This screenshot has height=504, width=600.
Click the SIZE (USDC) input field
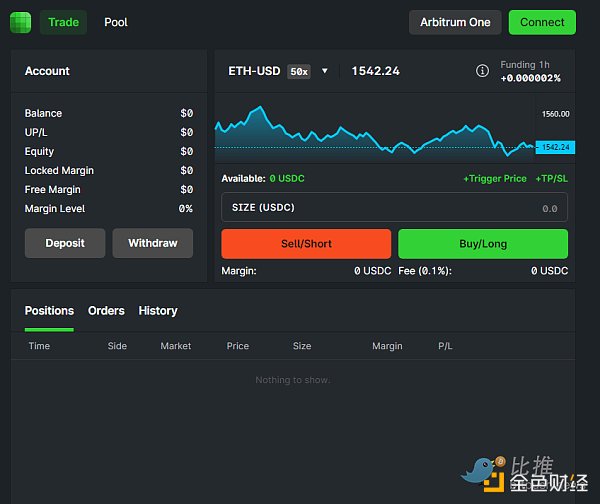click(x=394, y=207)
